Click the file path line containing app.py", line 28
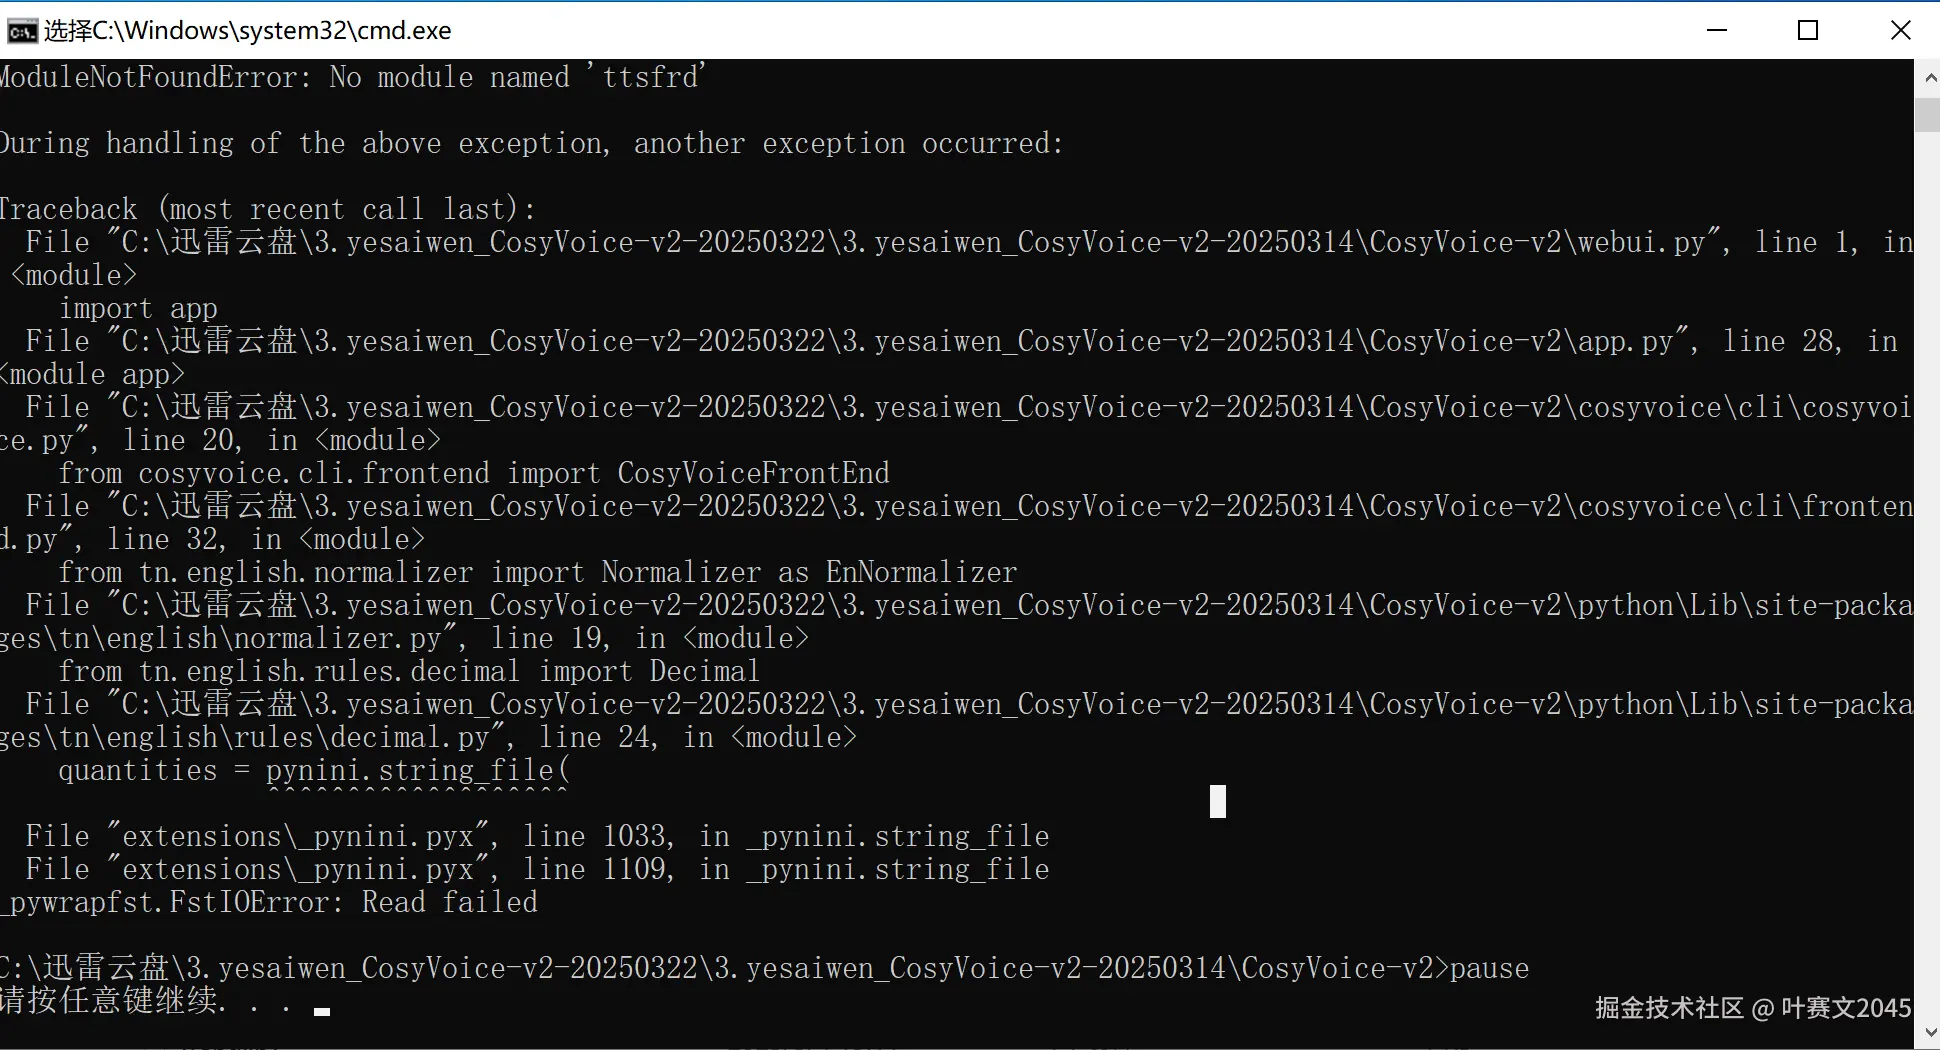Viewport: 1940px width, 1050px height. tap(962, 341)
